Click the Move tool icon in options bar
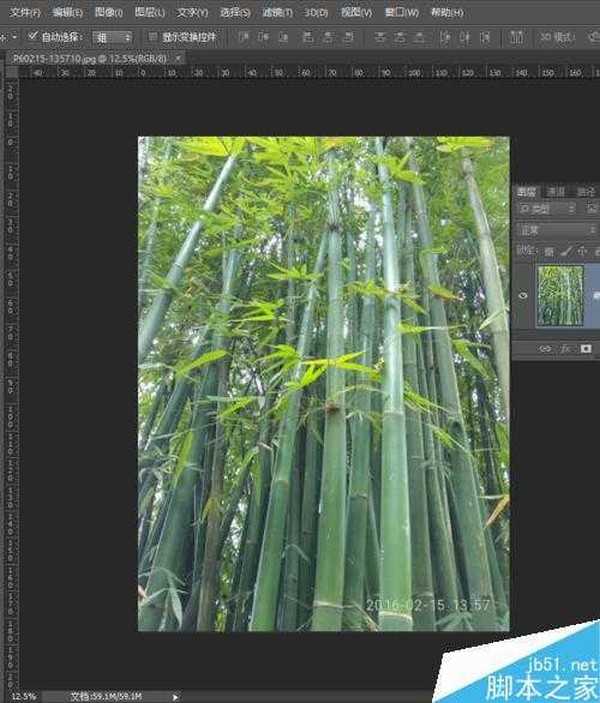The height and width of the screenshot is (703, 600). tap(5, 37)
